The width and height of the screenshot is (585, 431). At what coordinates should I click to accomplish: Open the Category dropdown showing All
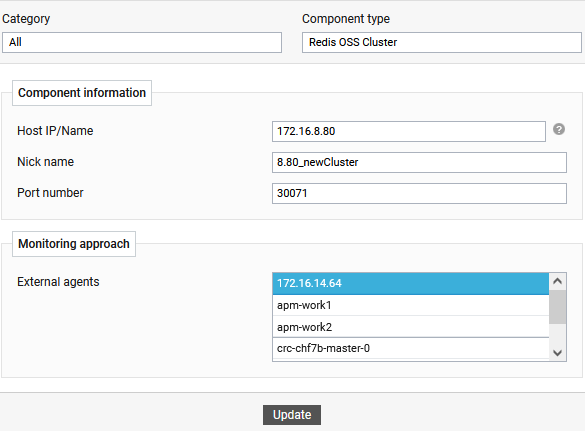click(142, 42)
